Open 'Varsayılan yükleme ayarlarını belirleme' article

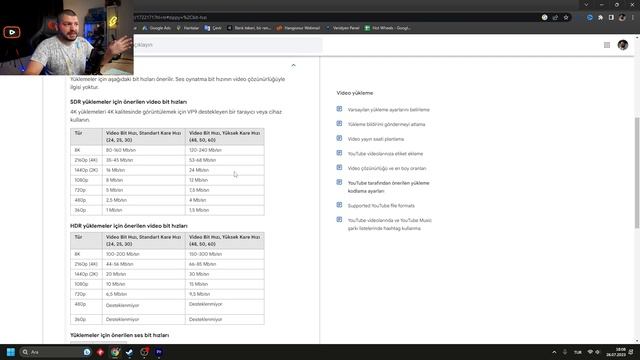(x=389, y=110)
